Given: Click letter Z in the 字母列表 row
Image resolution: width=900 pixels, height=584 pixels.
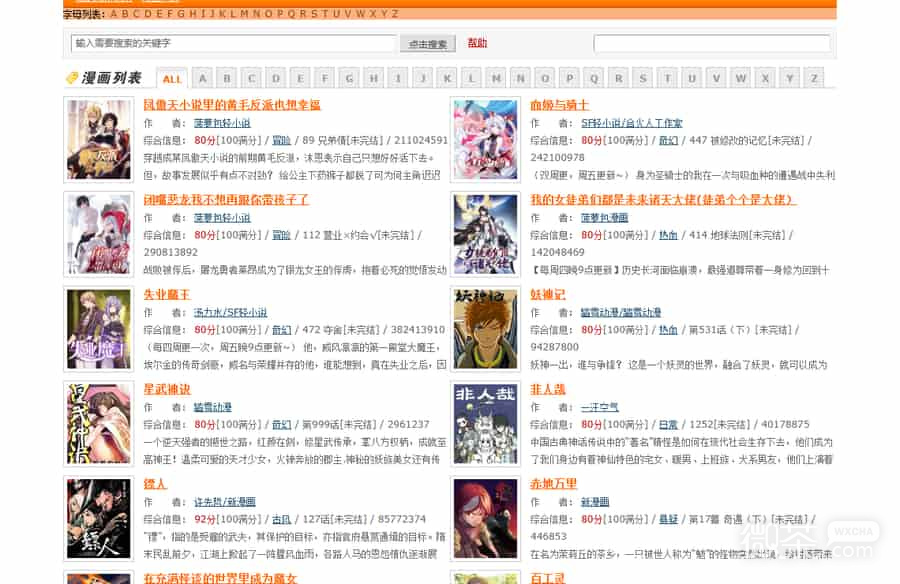Looking at the screenshot, I should pyautogui.click(x=395, y=14).
